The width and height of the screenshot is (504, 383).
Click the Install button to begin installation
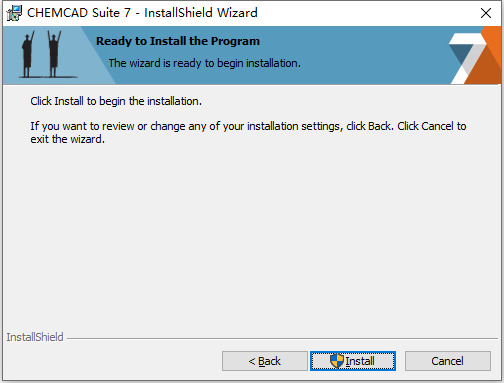click(353, 361)
